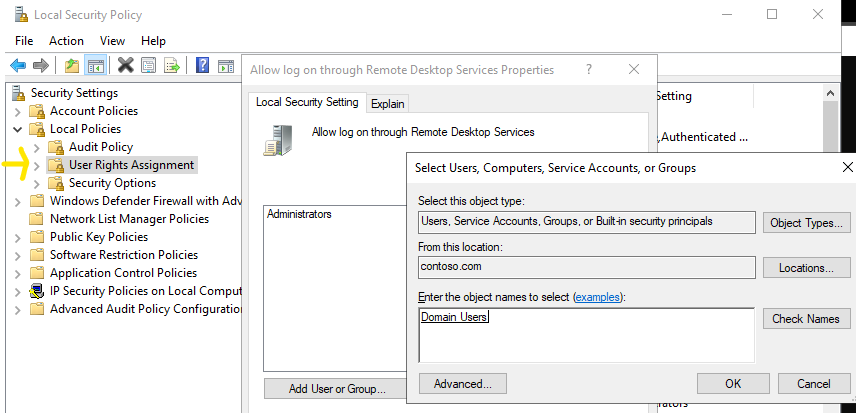Switch to the Explain tab
Screen dimensions: 856x413
pos(388,104)
